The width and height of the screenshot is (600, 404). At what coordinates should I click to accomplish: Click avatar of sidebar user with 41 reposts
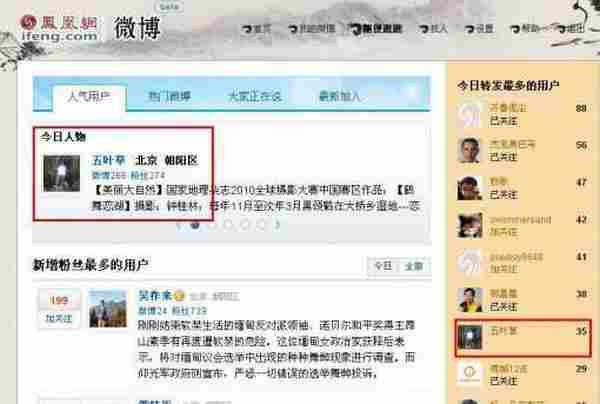pos(469,262)
